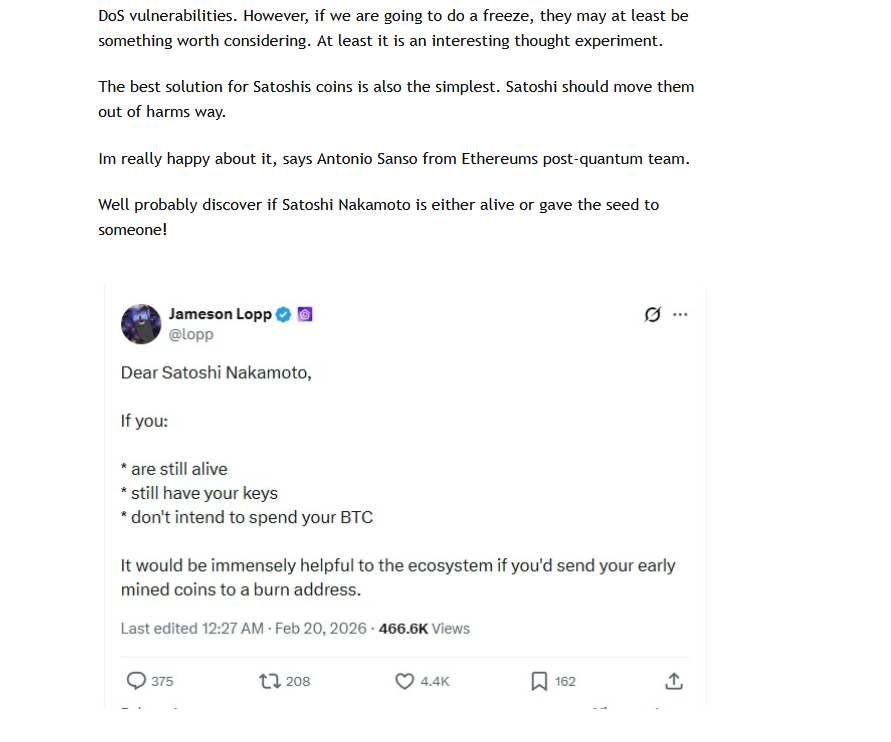The height and width of the screenshot is (742, 891).
Task: Click the Grok slashed-circle icon
Action: coord(652,314)
